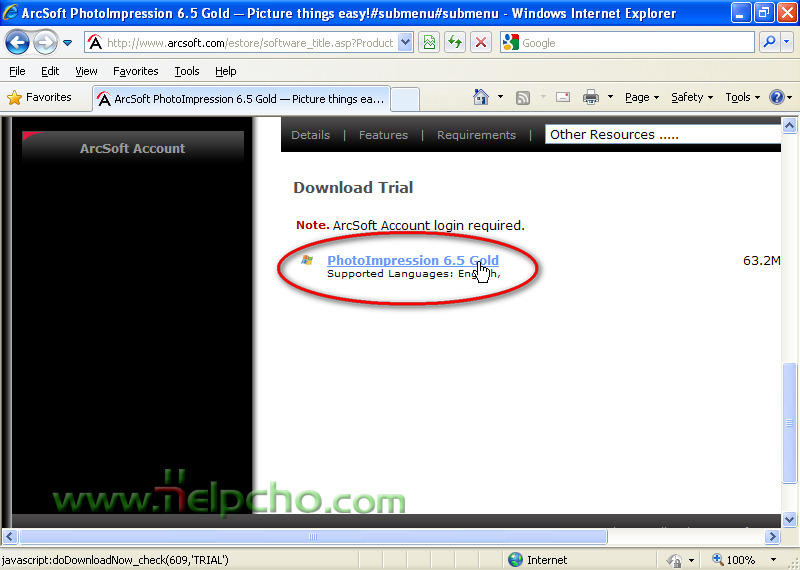Click the Internet zone globe in status bar
800x570 pixels.
(515, 560)
